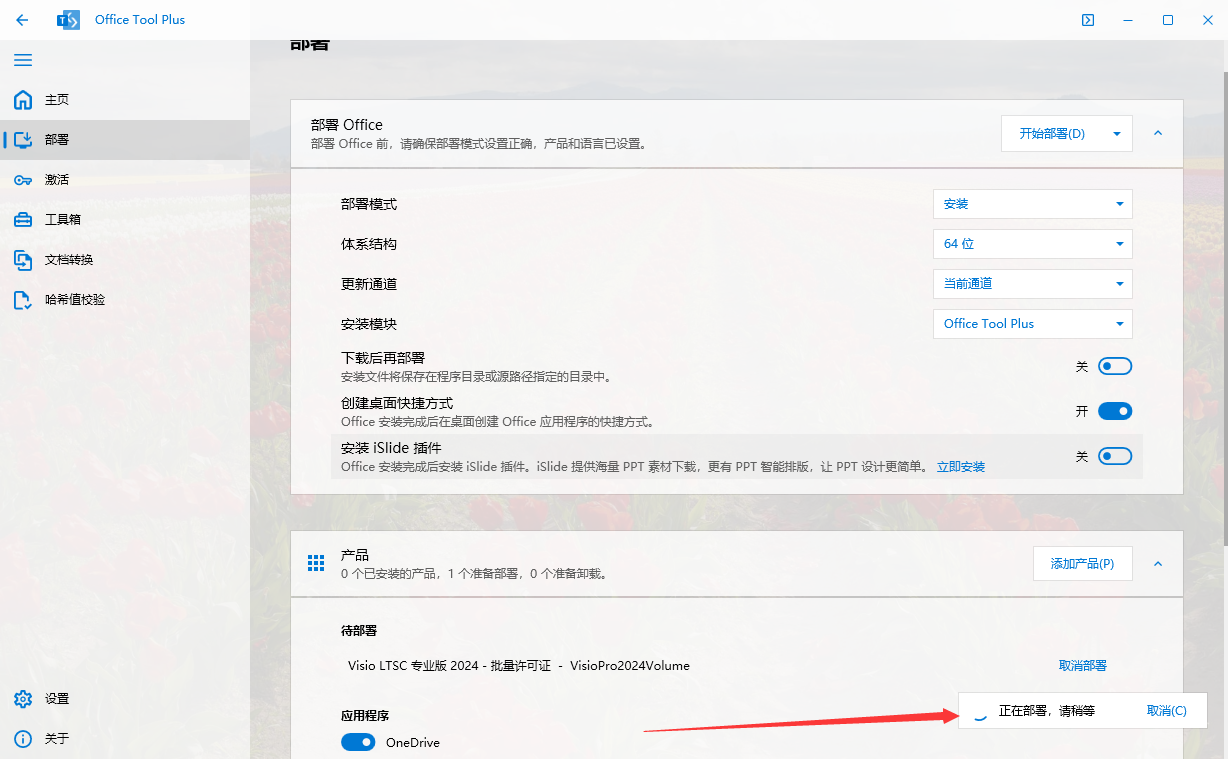The image size is (1228, 759).
Task: Click the 创建桌面快捷方式 label
Action: click(397, 403)
